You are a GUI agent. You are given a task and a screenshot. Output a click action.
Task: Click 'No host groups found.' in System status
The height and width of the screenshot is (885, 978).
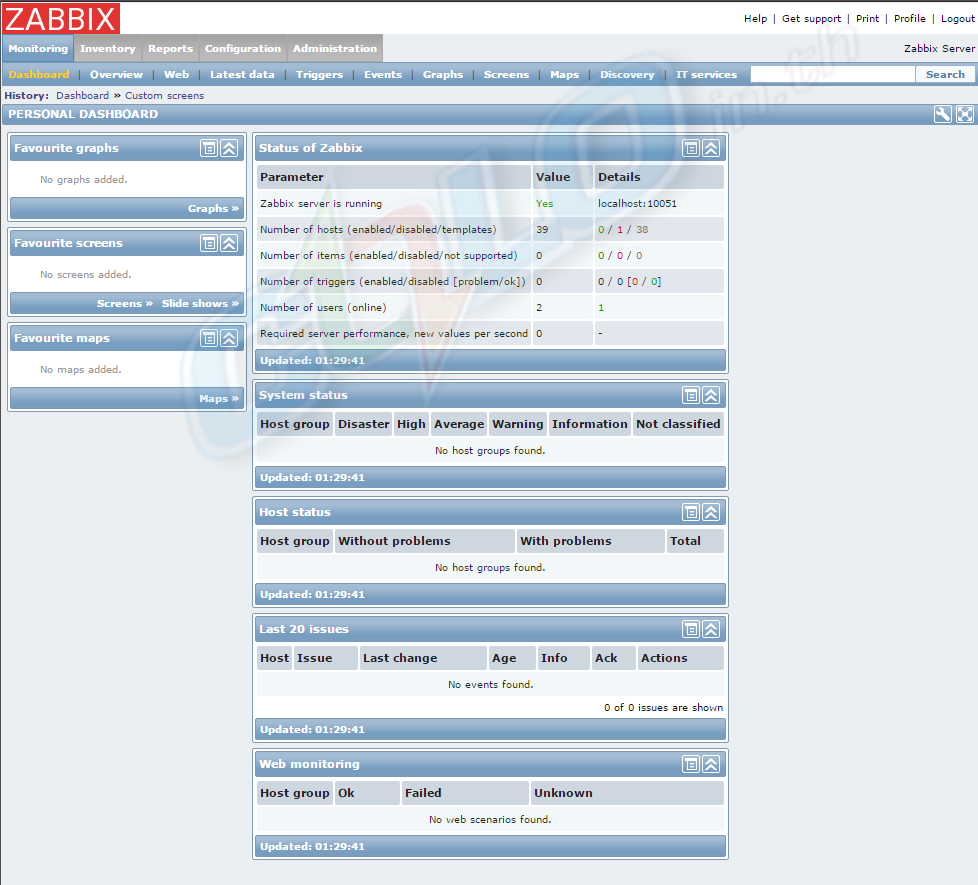click(x=490, y=450)
